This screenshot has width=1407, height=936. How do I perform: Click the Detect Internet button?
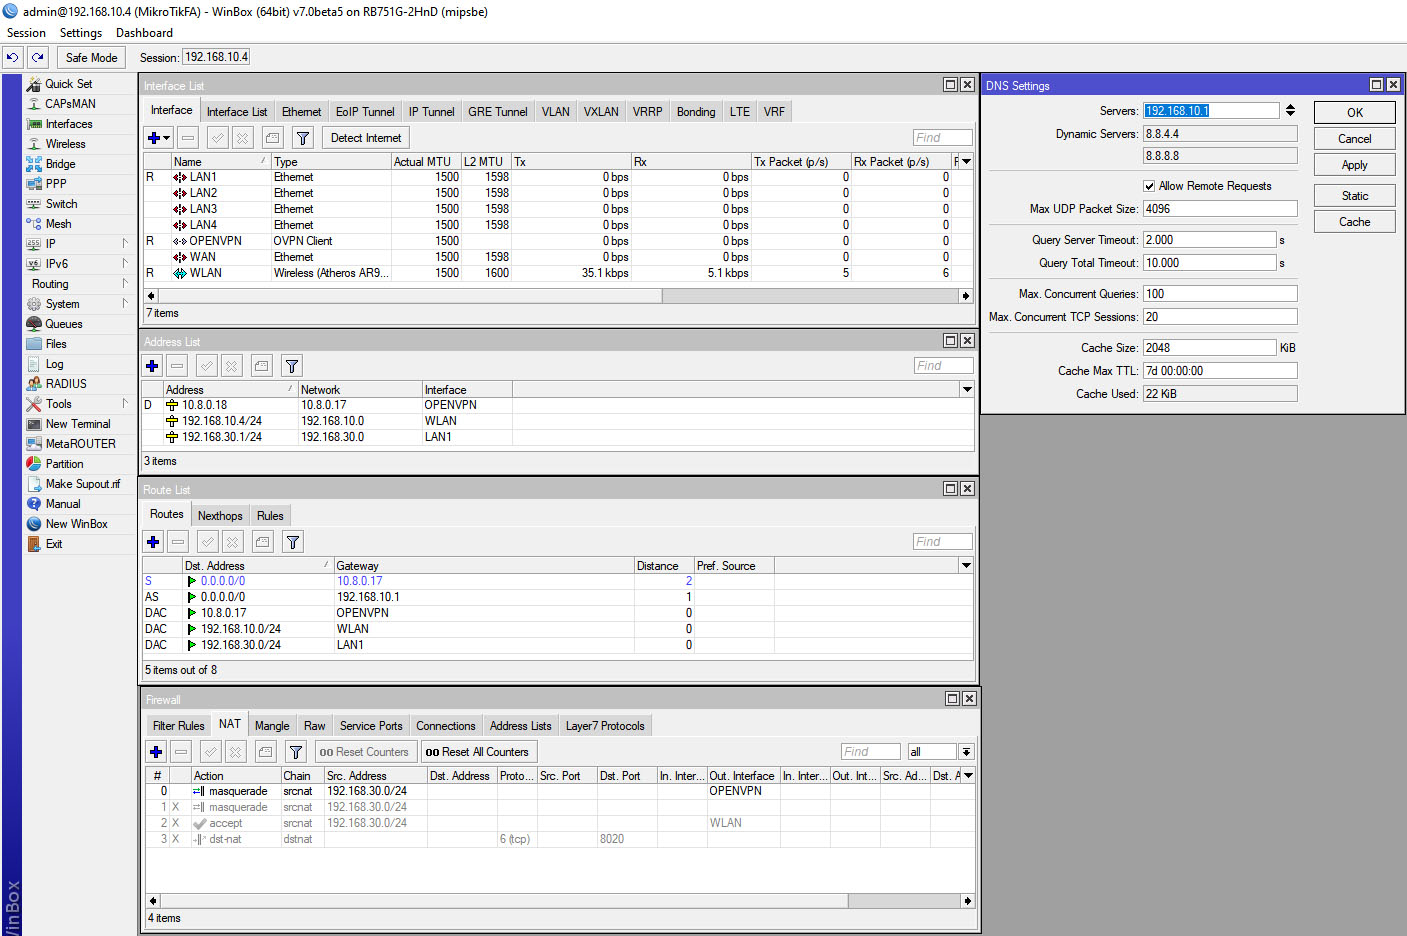coord(366,138)
